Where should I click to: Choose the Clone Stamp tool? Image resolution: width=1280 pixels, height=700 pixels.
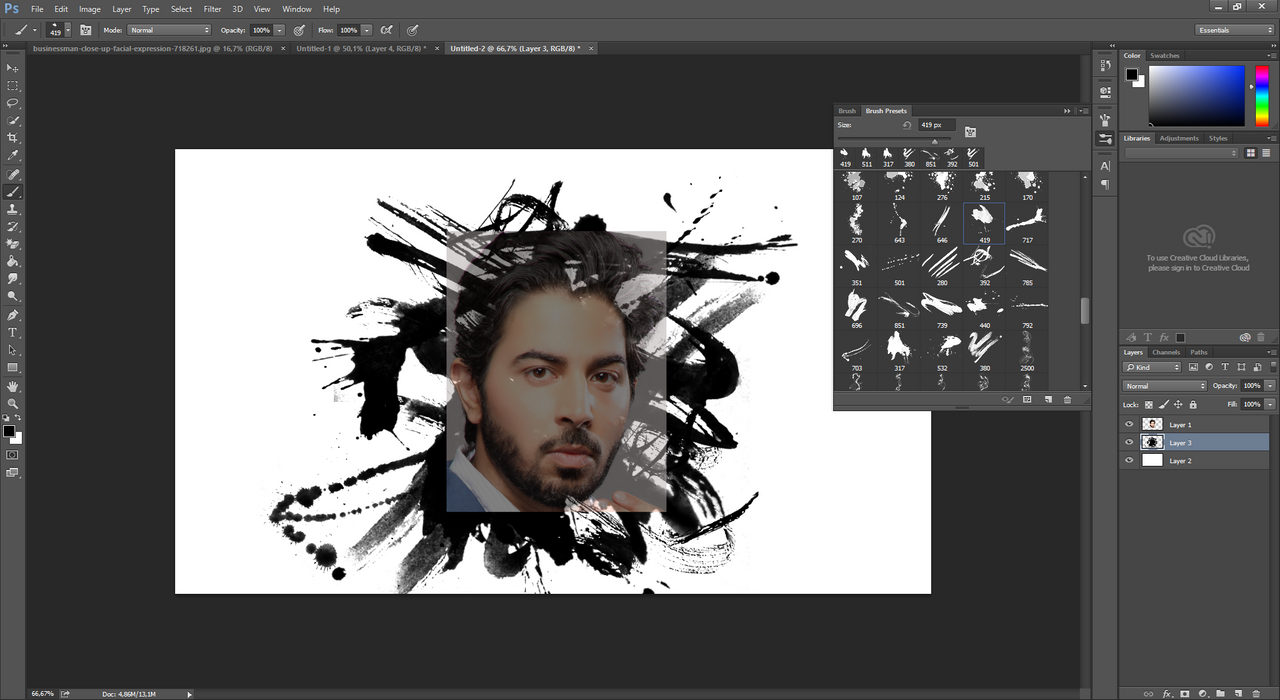[x=13, y=209]
